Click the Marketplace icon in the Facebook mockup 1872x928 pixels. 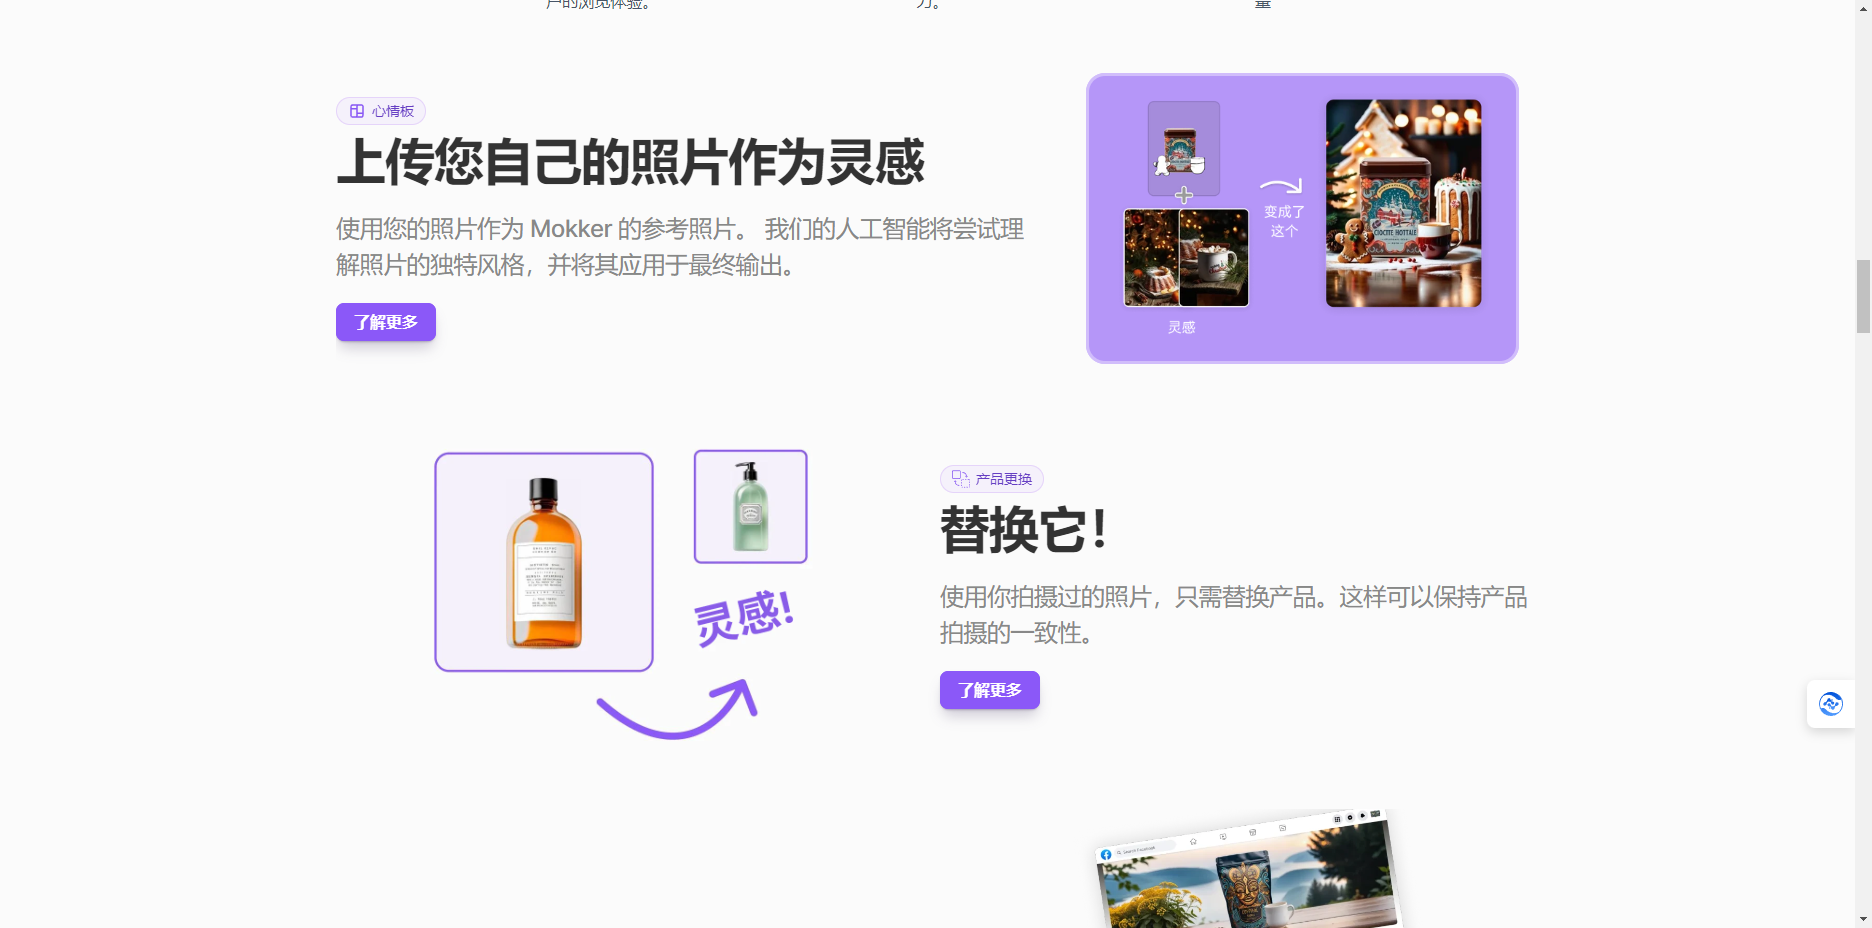point(1254,833)
